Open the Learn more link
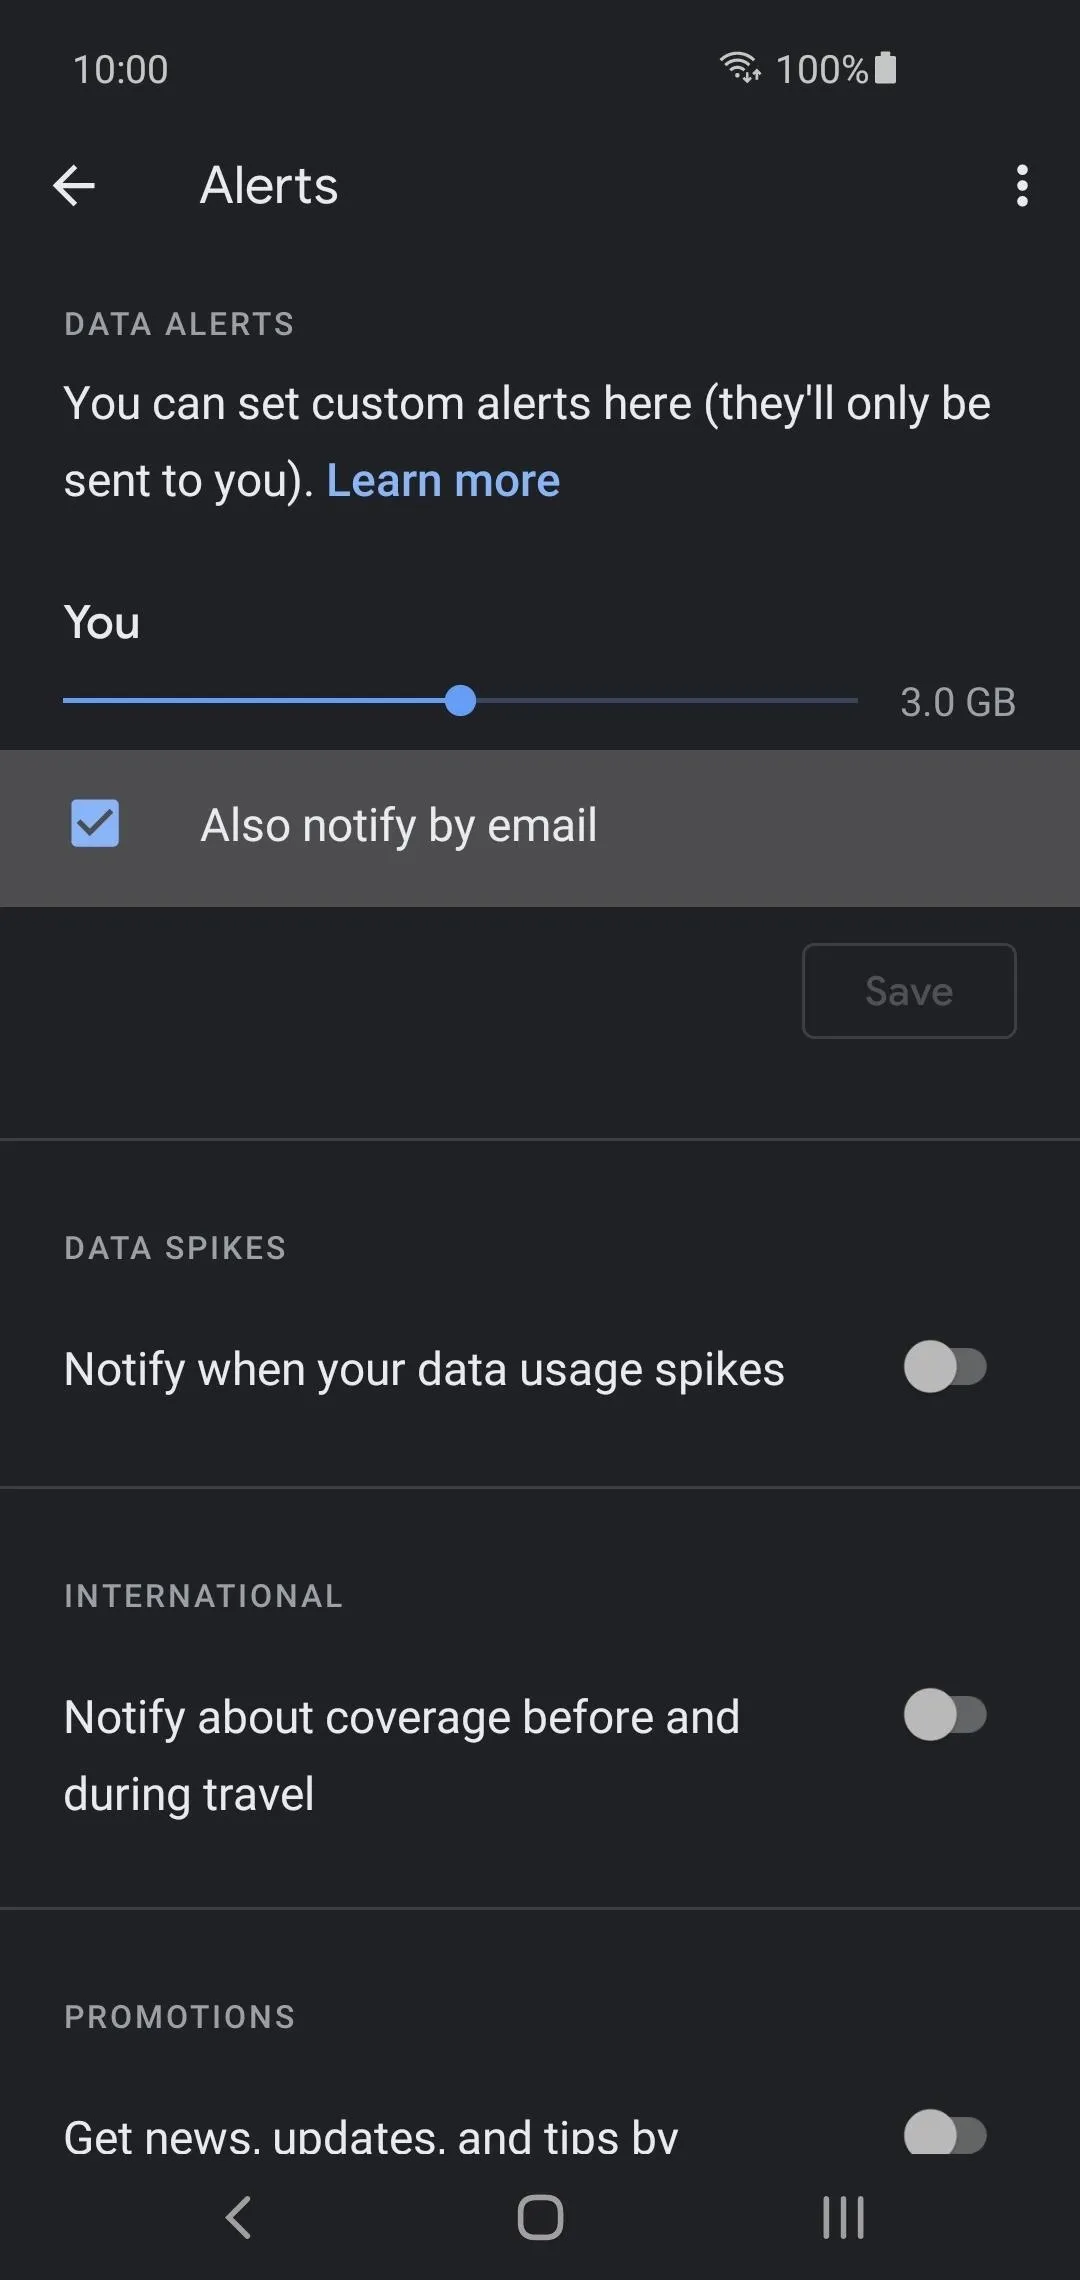This screenshot has height=2280, width=1080. [443, 481]
